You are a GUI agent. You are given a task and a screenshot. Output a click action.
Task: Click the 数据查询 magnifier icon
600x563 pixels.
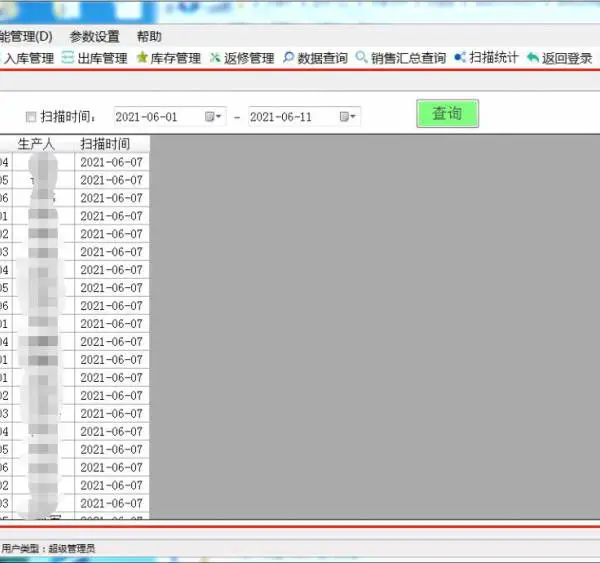289,57
